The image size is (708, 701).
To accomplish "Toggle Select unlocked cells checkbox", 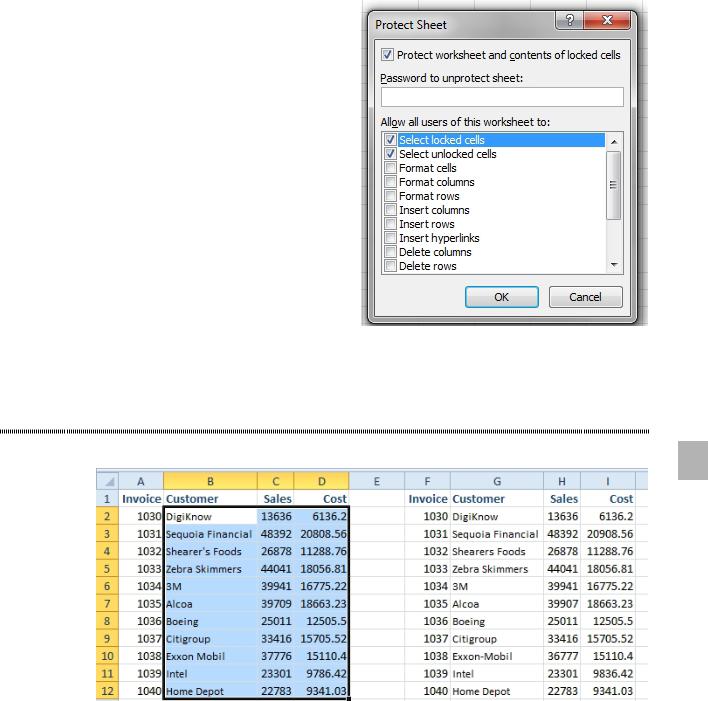I will 391,154.
